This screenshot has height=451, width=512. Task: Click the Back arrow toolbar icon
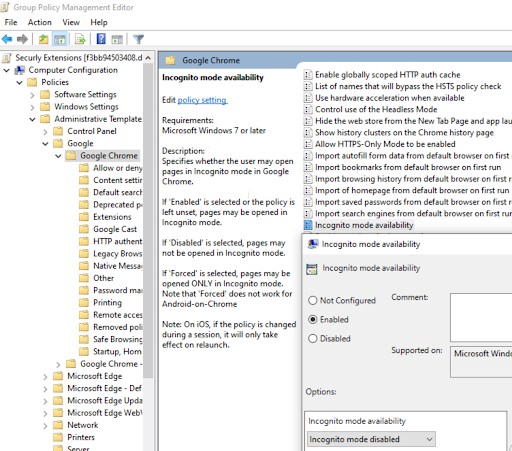[x=7, y=39]
